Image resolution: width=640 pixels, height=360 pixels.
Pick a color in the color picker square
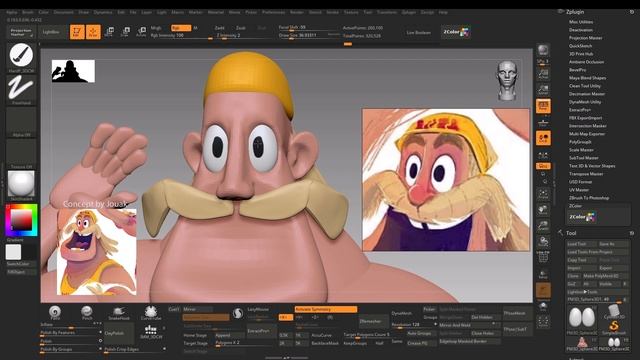click(x=21, y=220)
